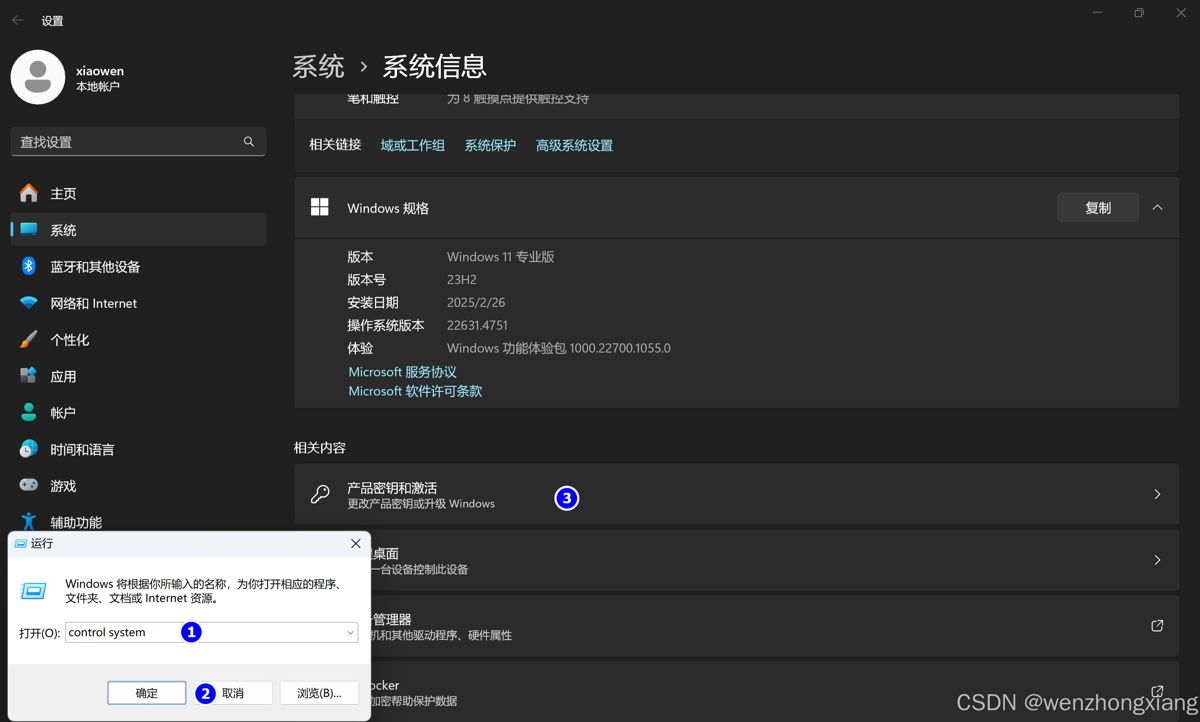Click 确定 in the Run dialog
Image resolution: width=1200 pixels, height=722 pixels.
click(x=147, y=693)
